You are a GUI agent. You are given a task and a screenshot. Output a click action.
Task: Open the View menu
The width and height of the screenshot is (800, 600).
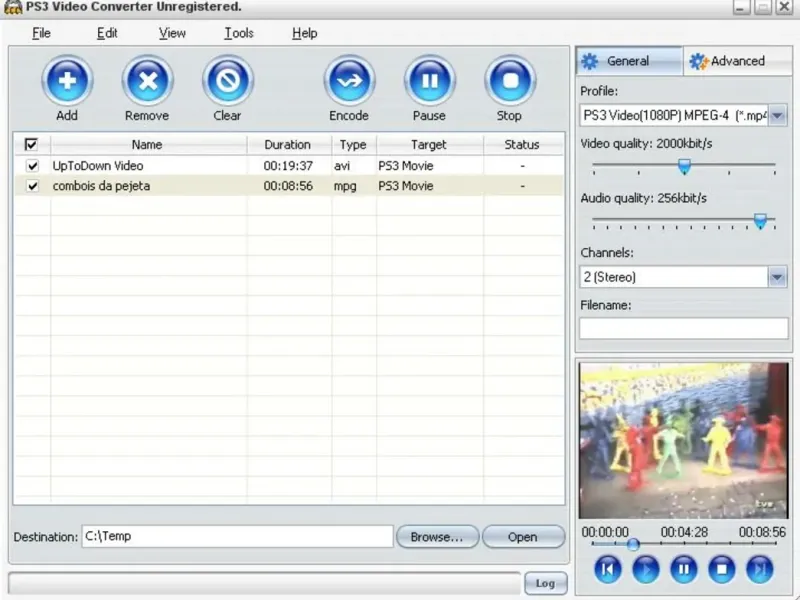[x=172, y=33]
